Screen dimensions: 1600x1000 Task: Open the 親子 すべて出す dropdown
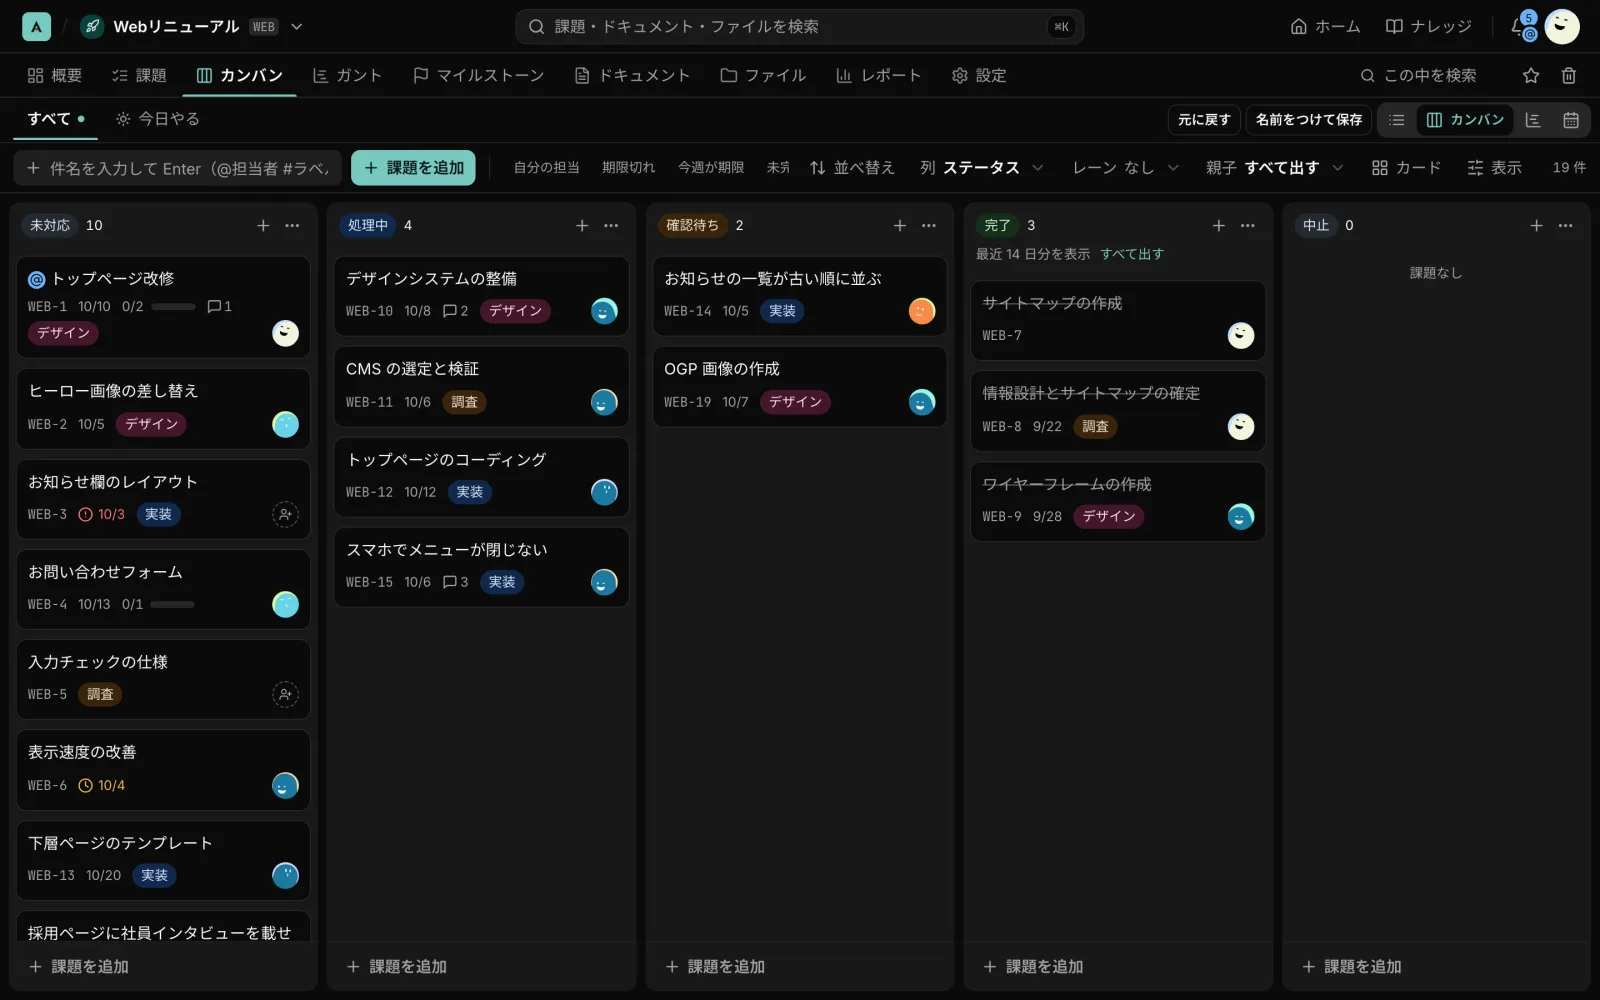1275,168
